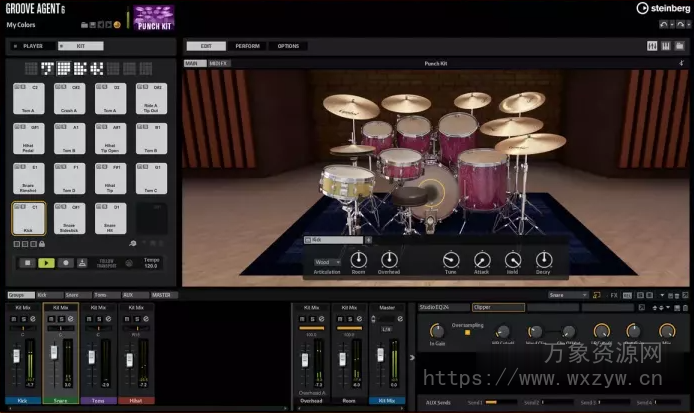This screenshot has height=413, width=694.
Task: Trigger the Snare Rimshot pad
Action: click(28, 178)
